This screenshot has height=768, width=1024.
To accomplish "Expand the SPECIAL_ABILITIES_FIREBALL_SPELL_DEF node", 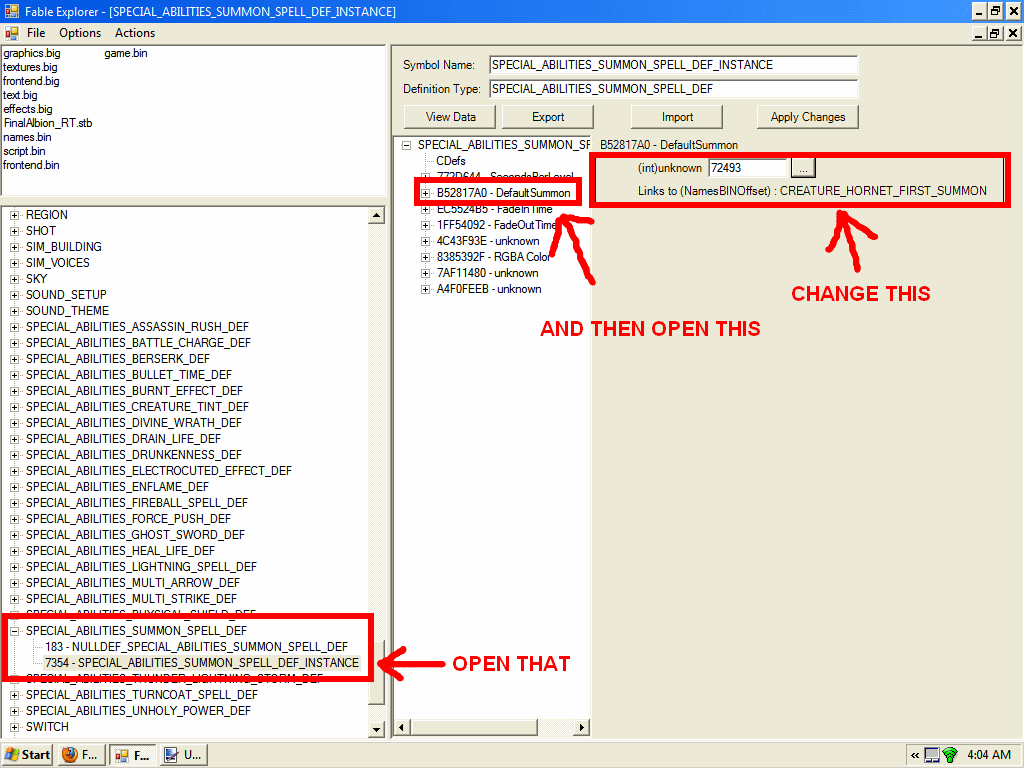I will (x=15, y=503).
